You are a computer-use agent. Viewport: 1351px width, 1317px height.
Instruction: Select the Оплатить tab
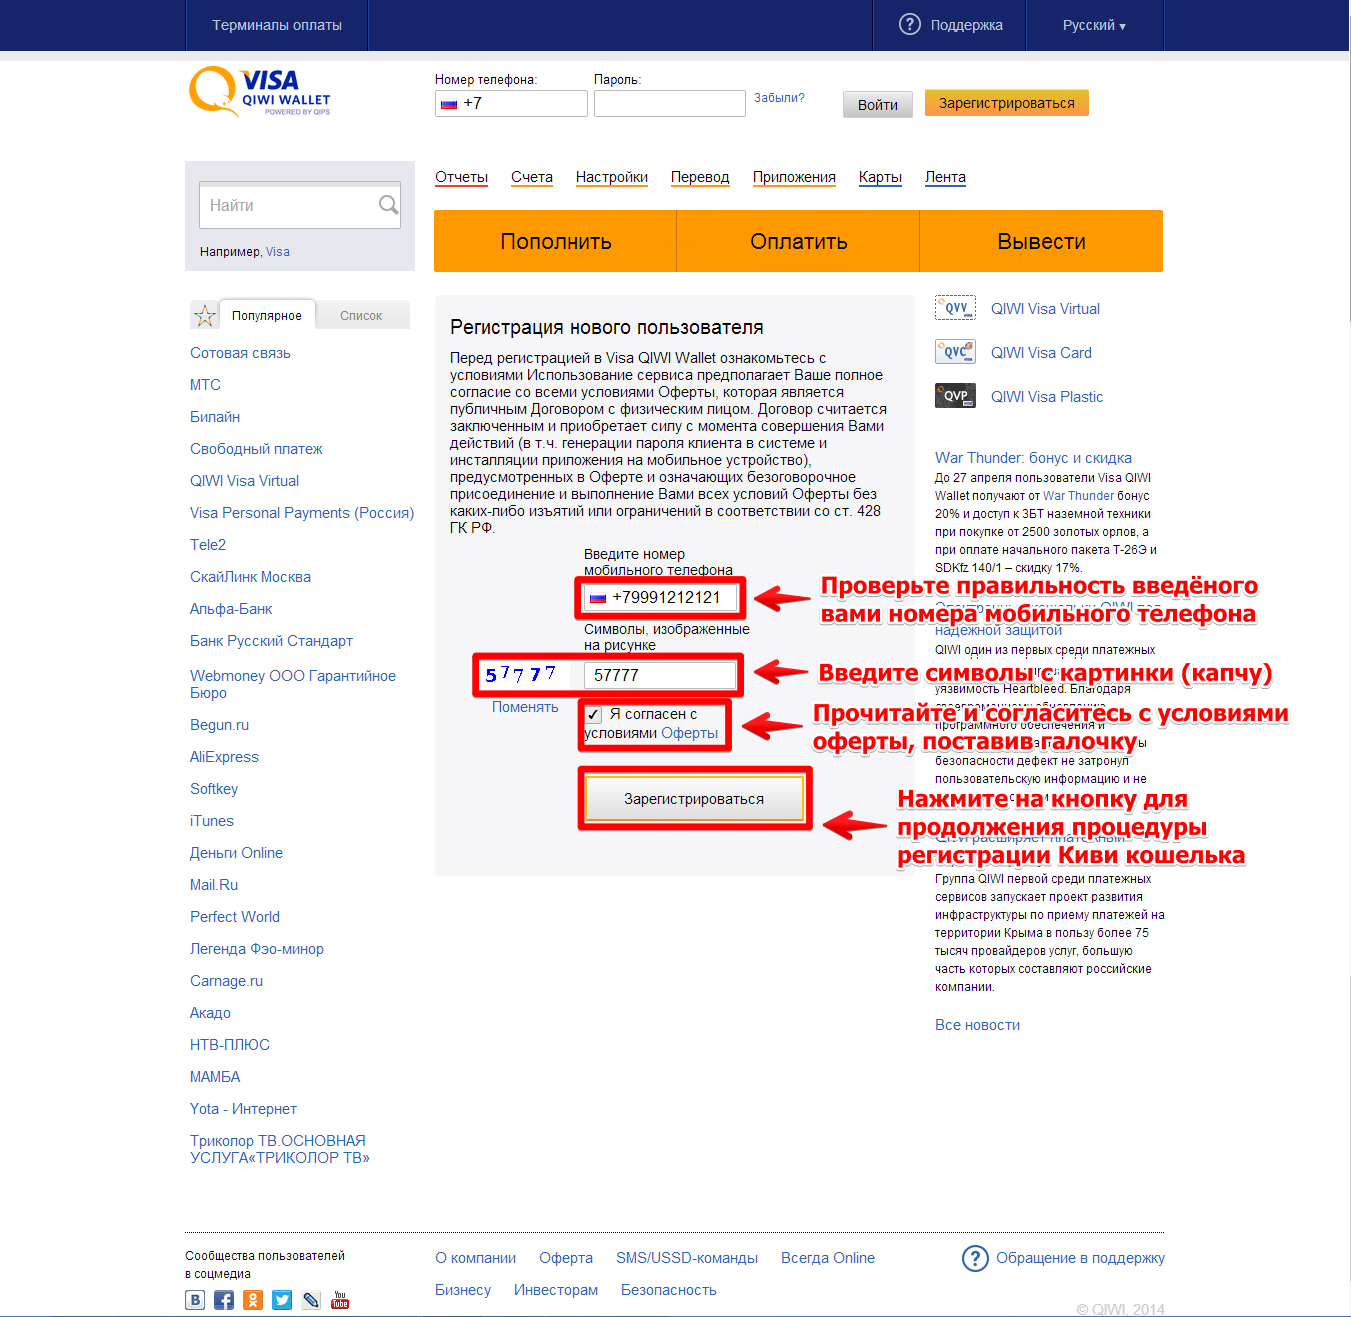coord(798,241)
